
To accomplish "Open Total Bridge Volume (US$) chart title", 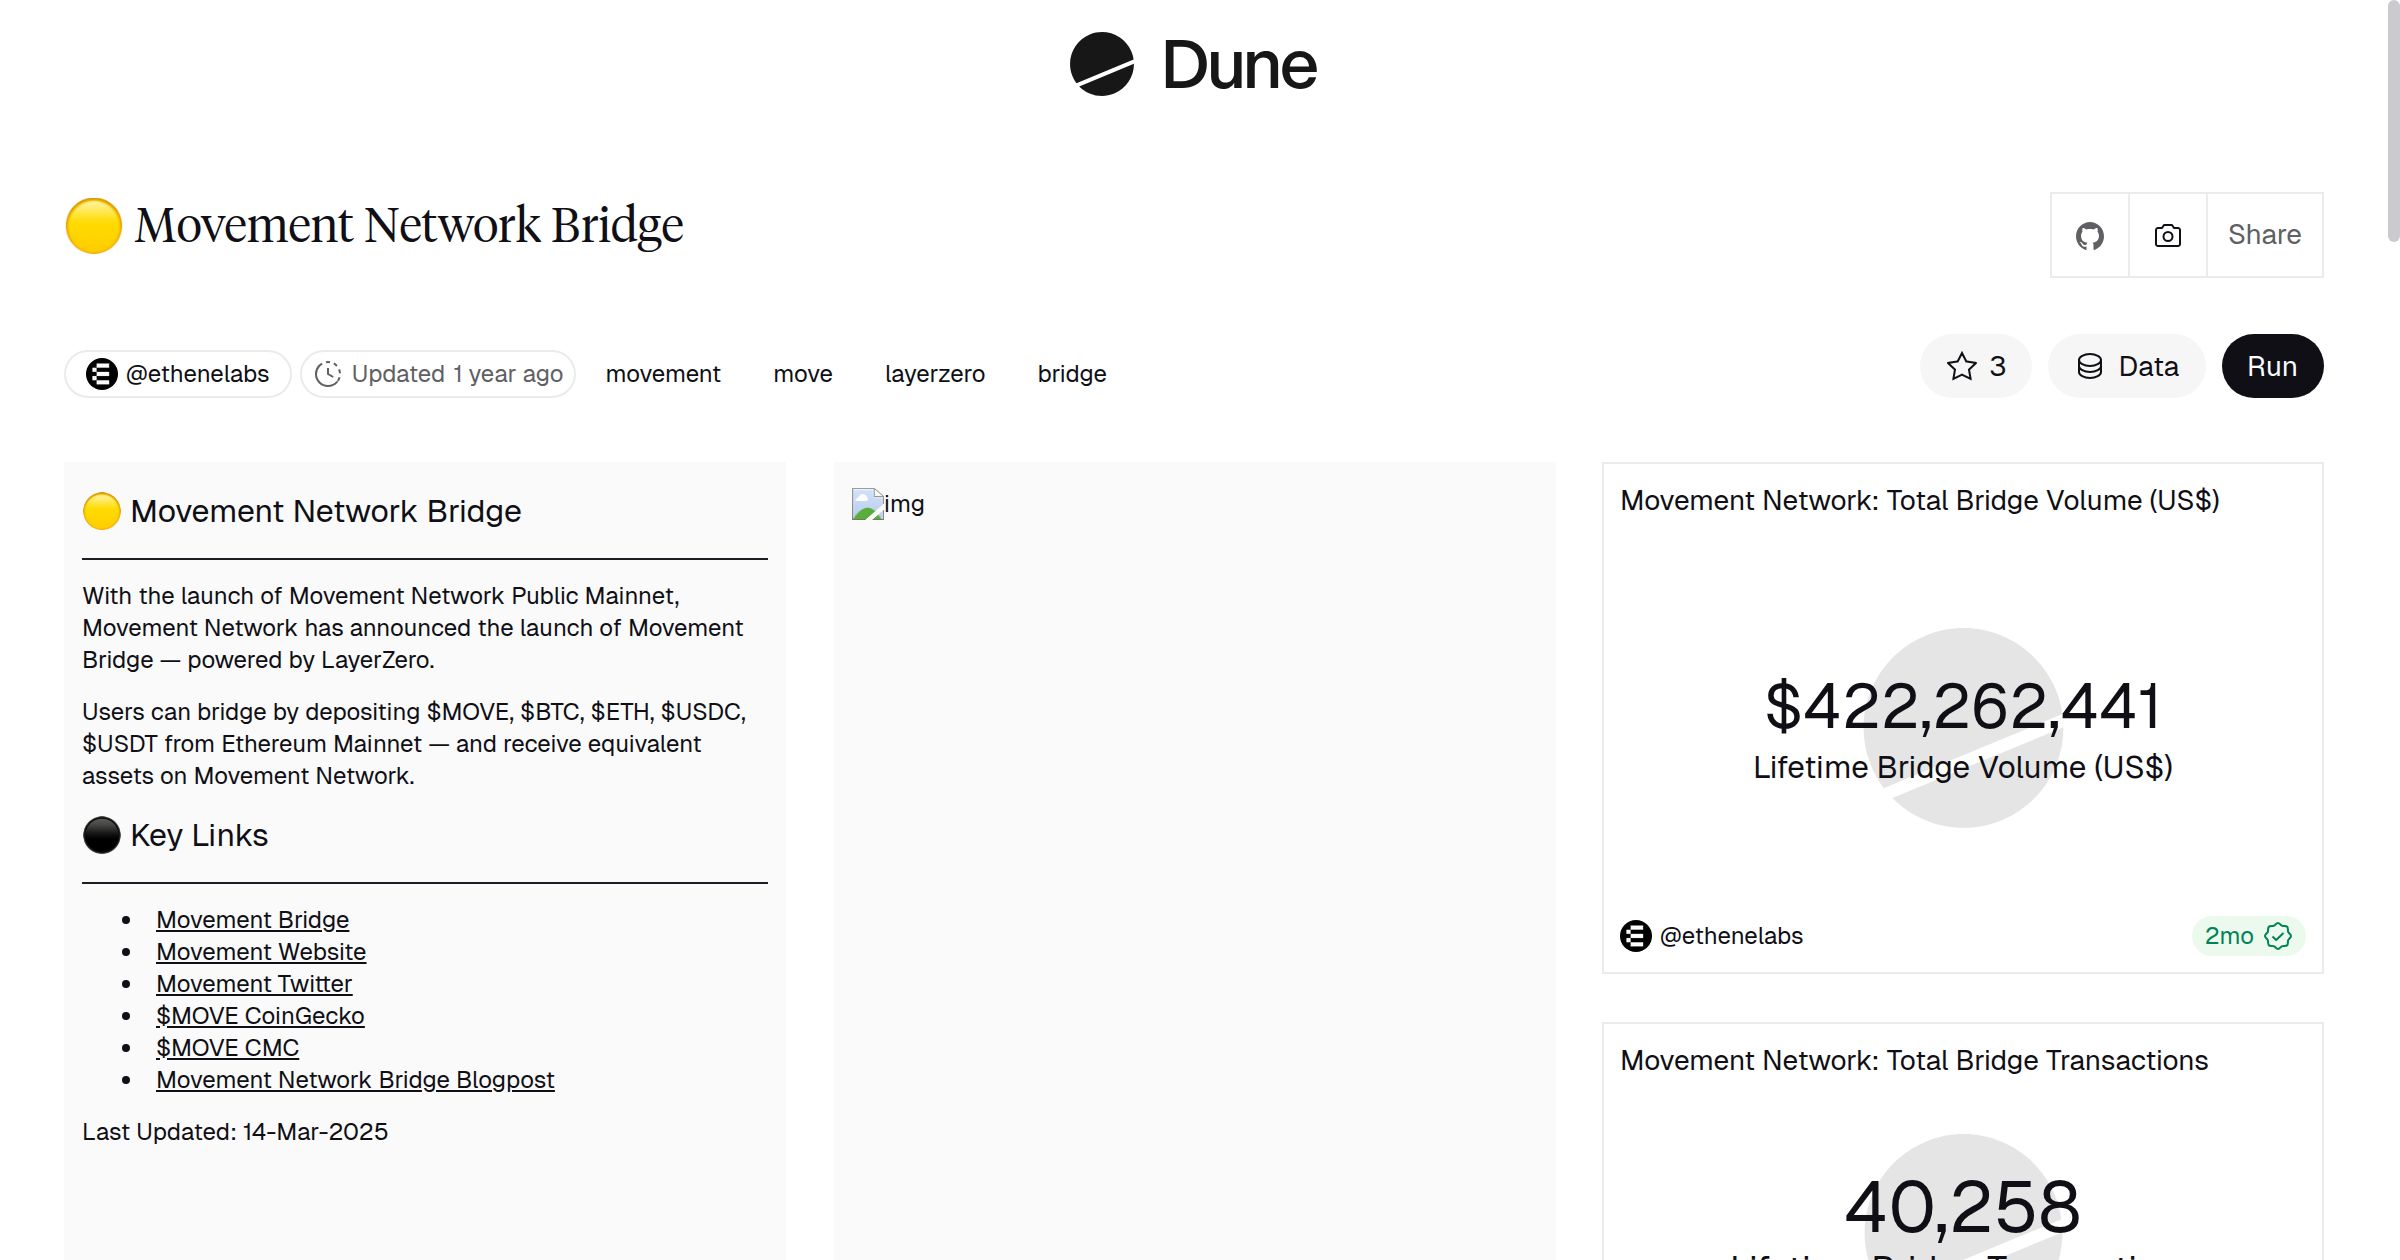I will pyautogui.click(x=1919, y=501).
